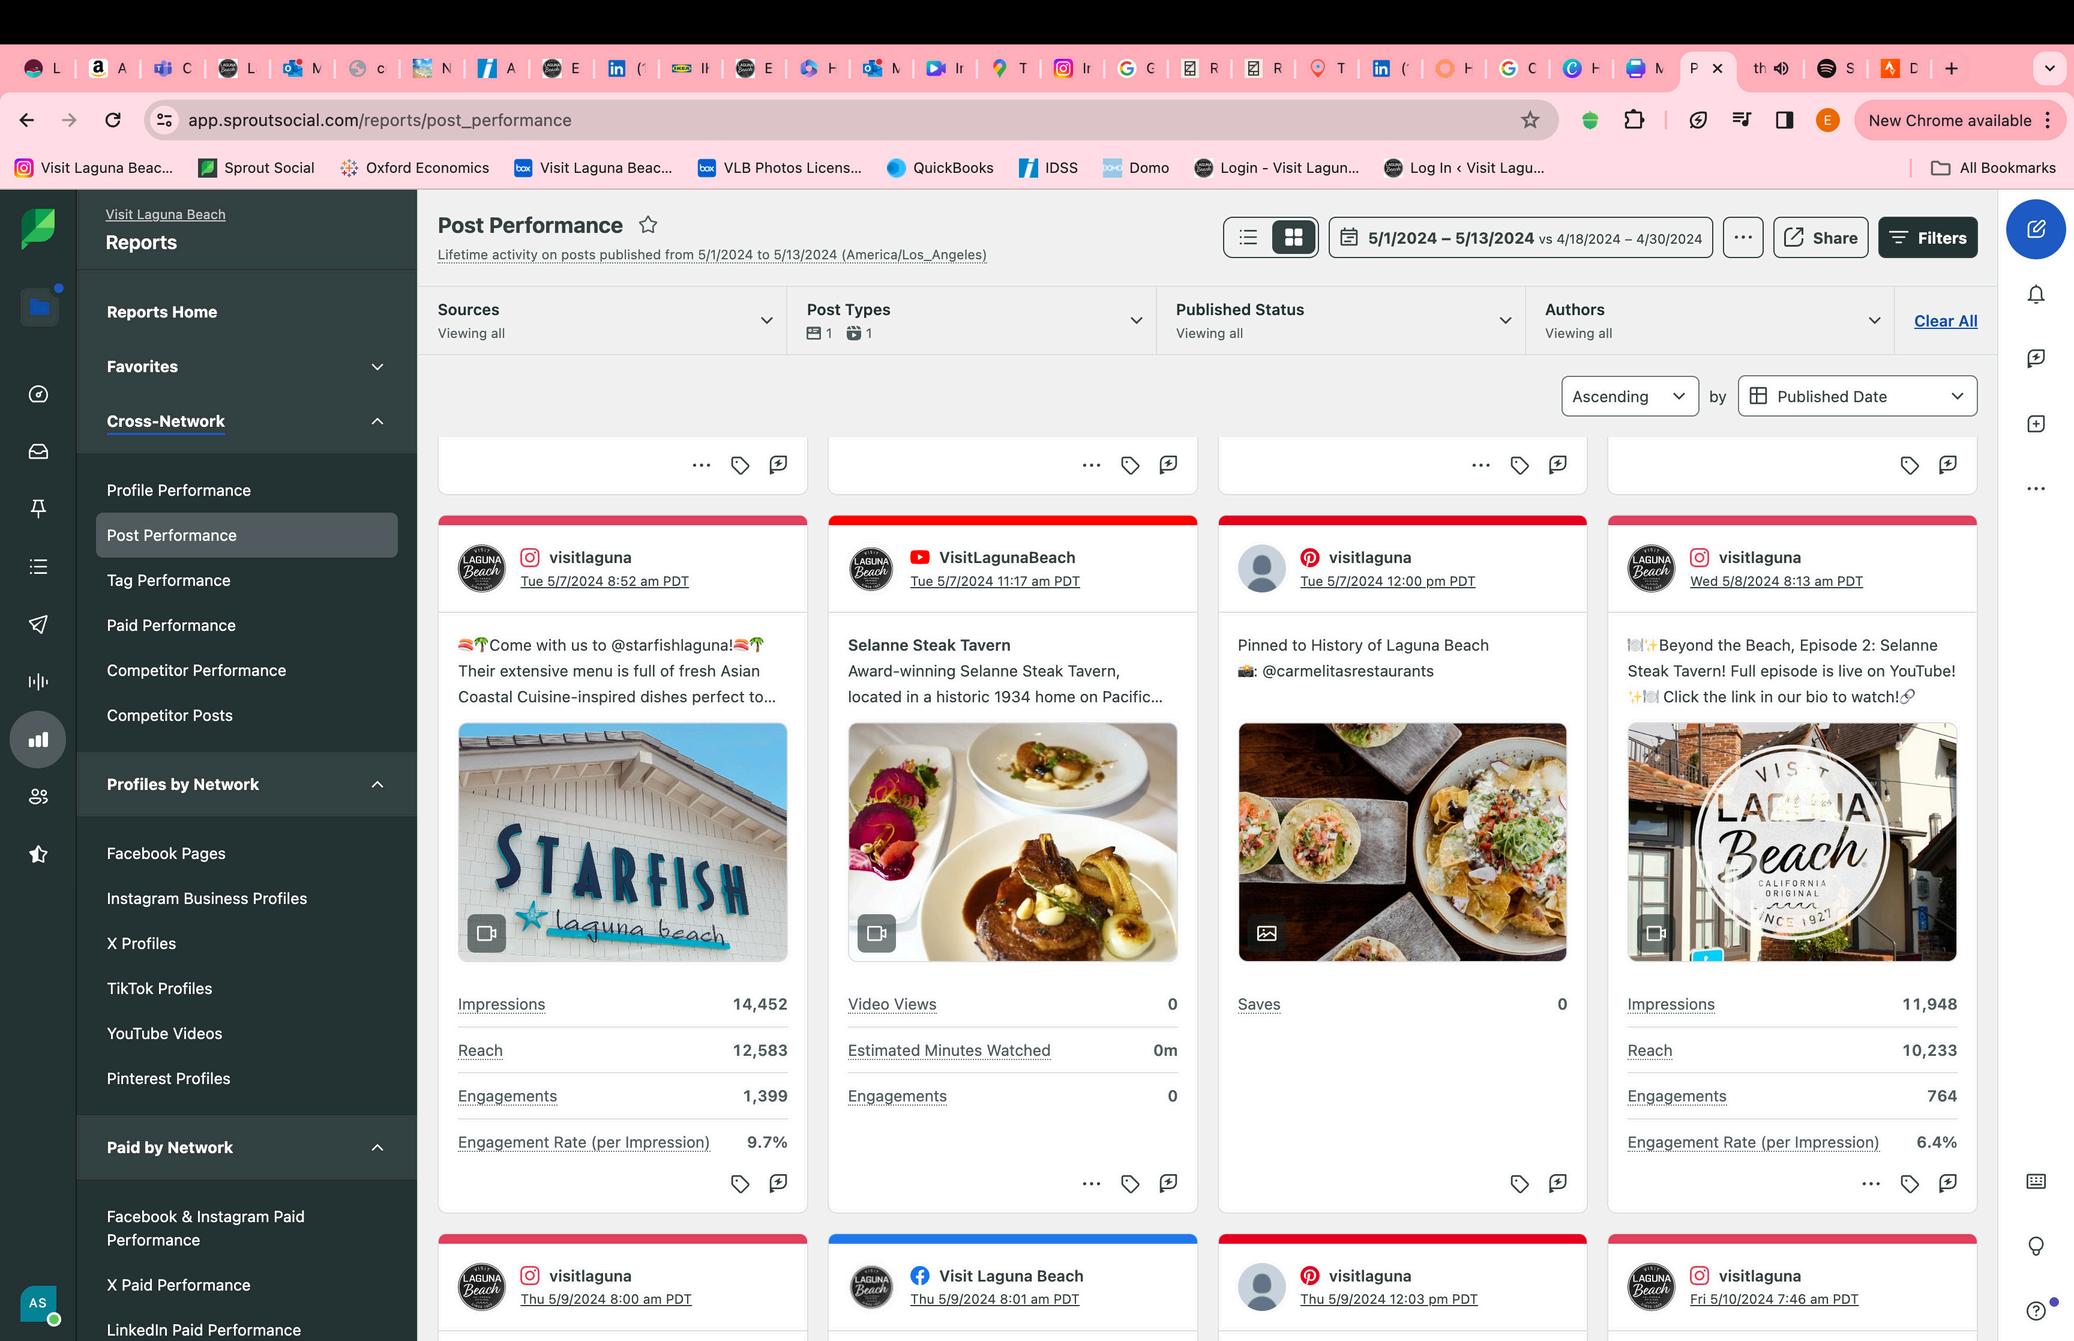Viewport: 2074px width, 1341px height.
Task: Tag the Starfish Laguna Instagram post
Action: click(x=740, y=1183)
